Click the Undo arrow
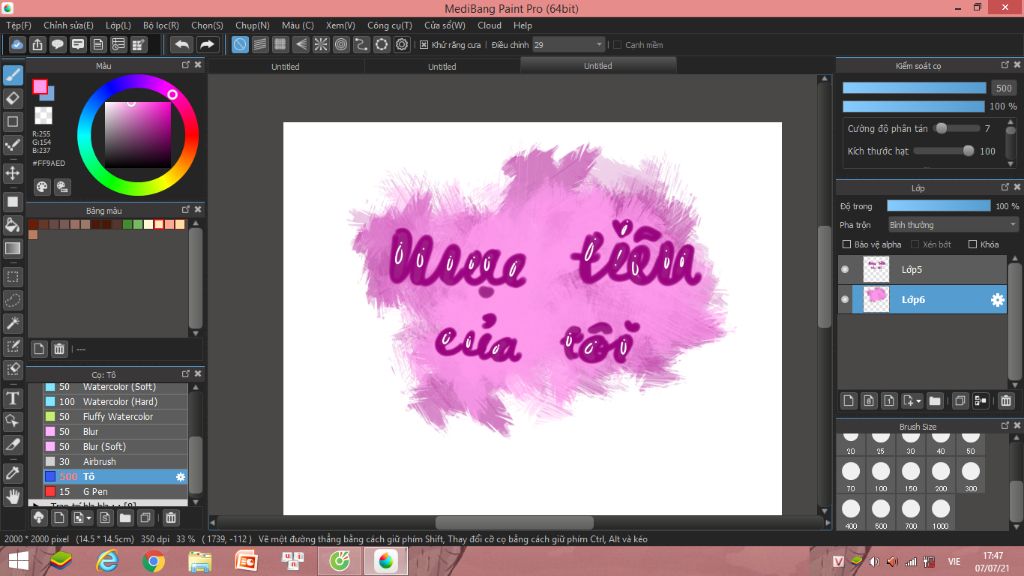 182,44
